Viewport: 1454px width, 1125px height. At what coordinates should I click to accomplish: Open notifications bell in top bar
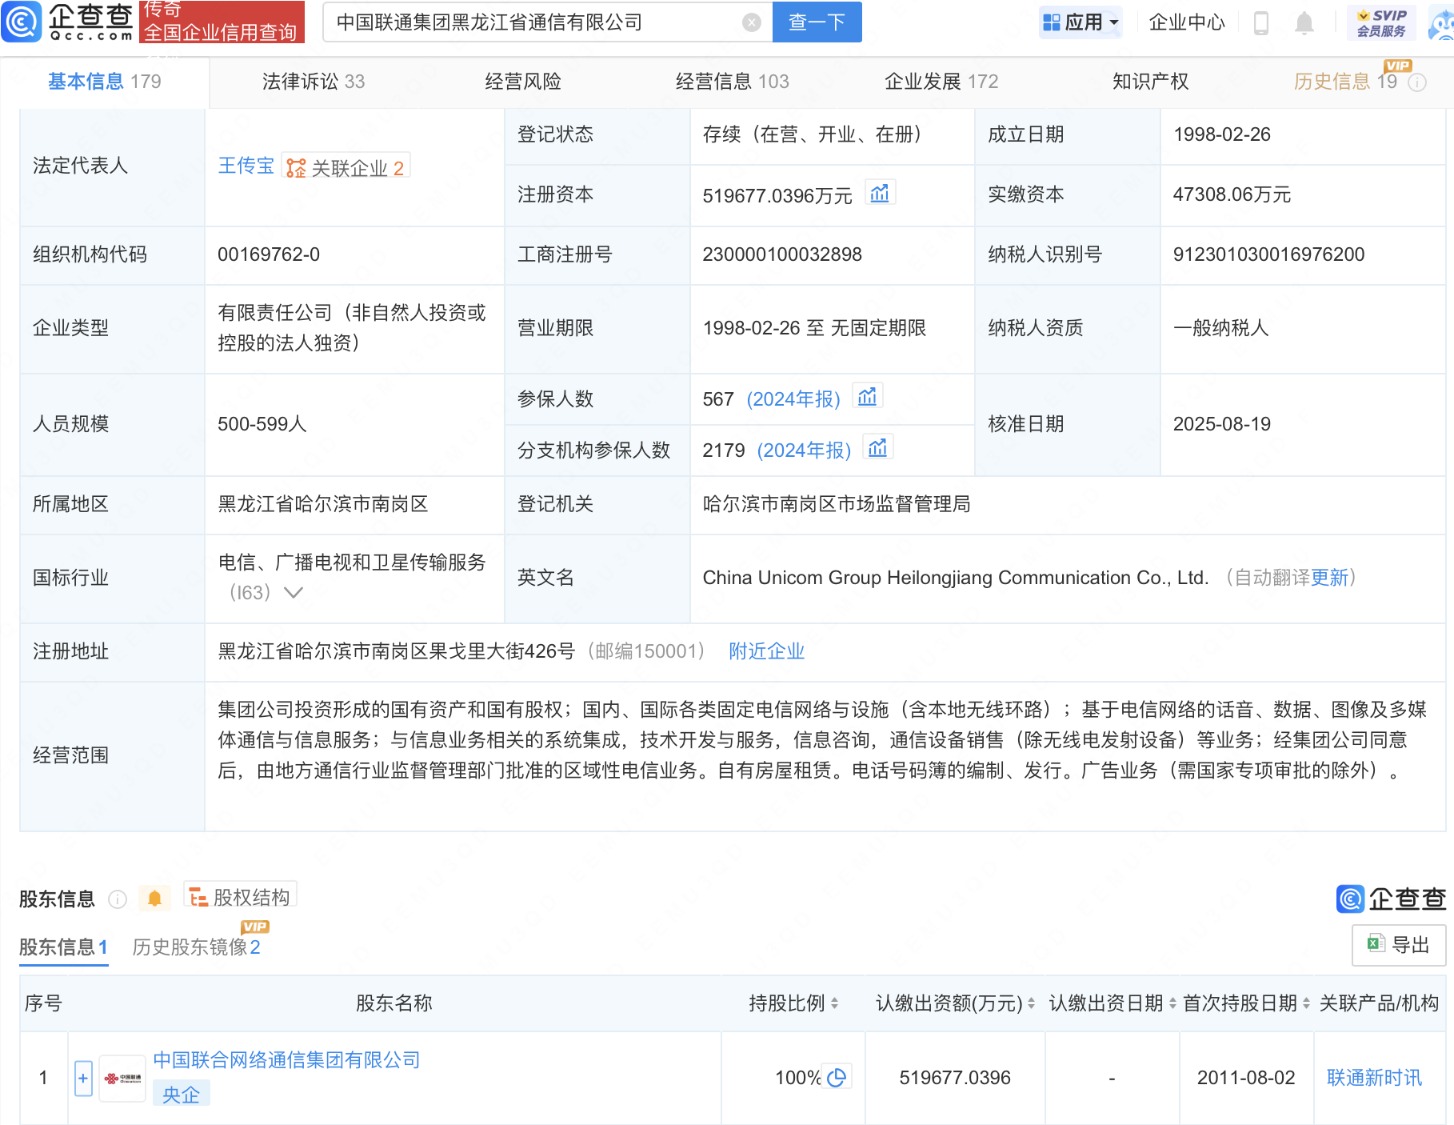(x=1304, y=22)
